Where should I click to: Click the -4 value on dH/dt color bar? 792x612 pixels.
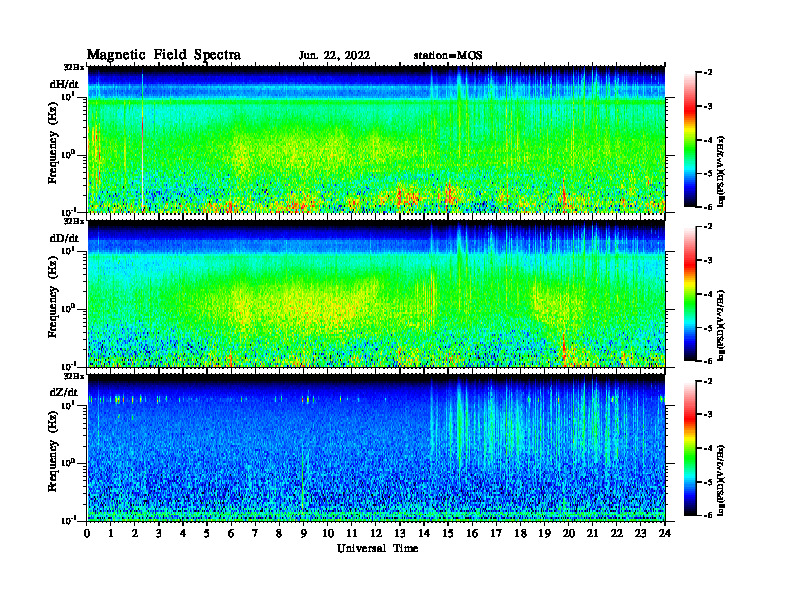click(x=707, y=140)
